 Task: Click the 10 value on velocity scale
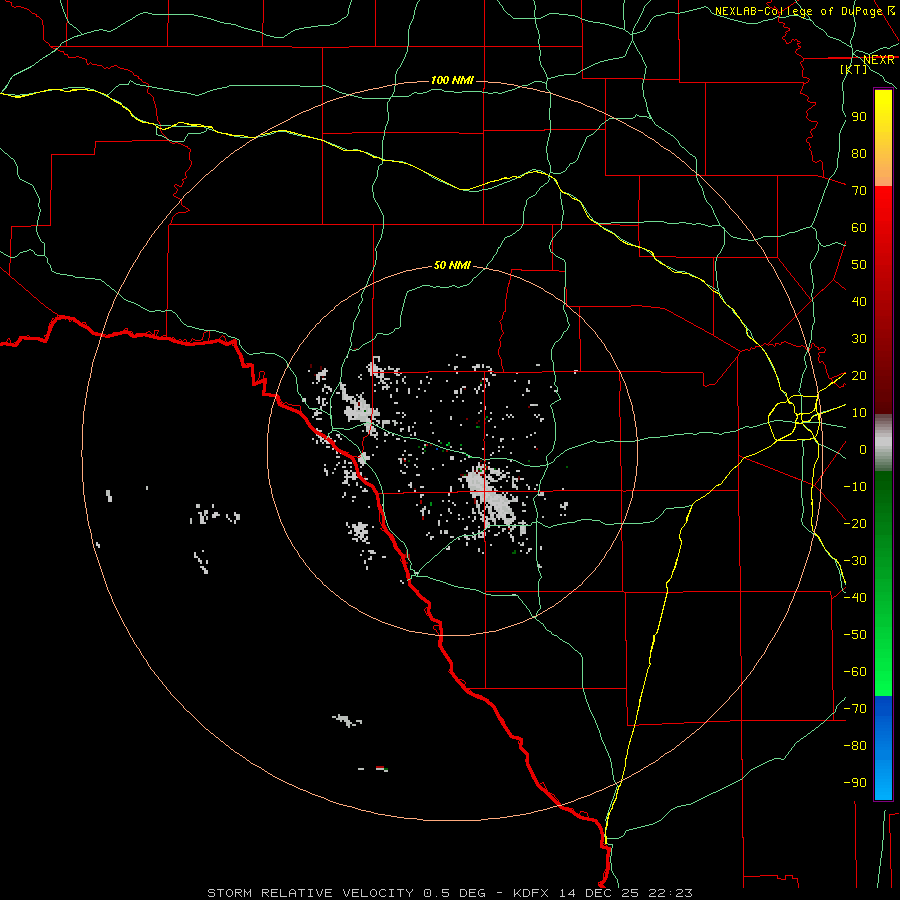[x=859, y=413]
